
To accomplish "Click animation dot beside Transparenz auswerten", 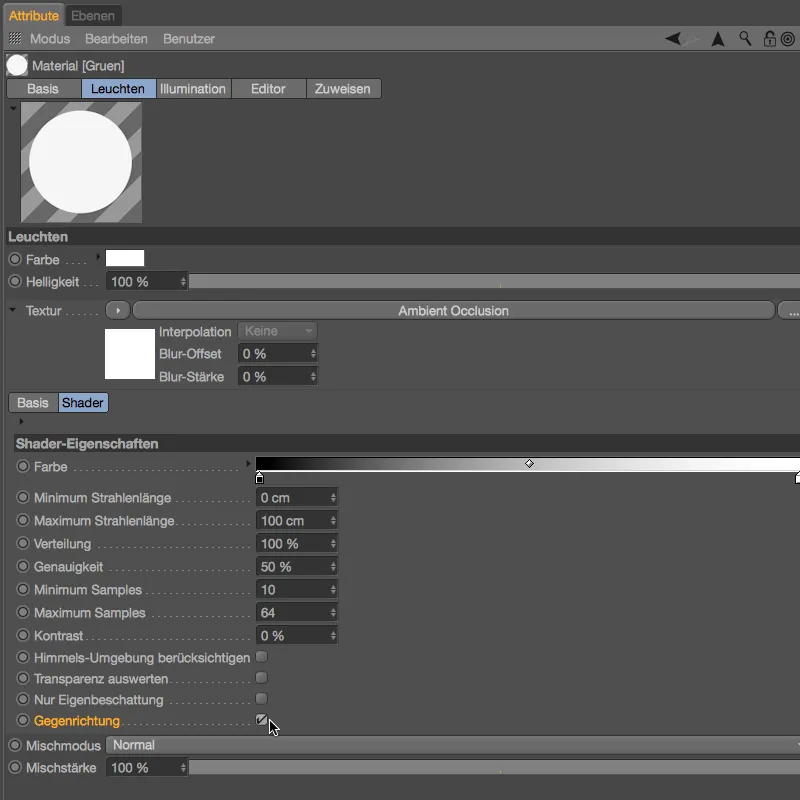I will pyautogui.click(x=23, y=678).
